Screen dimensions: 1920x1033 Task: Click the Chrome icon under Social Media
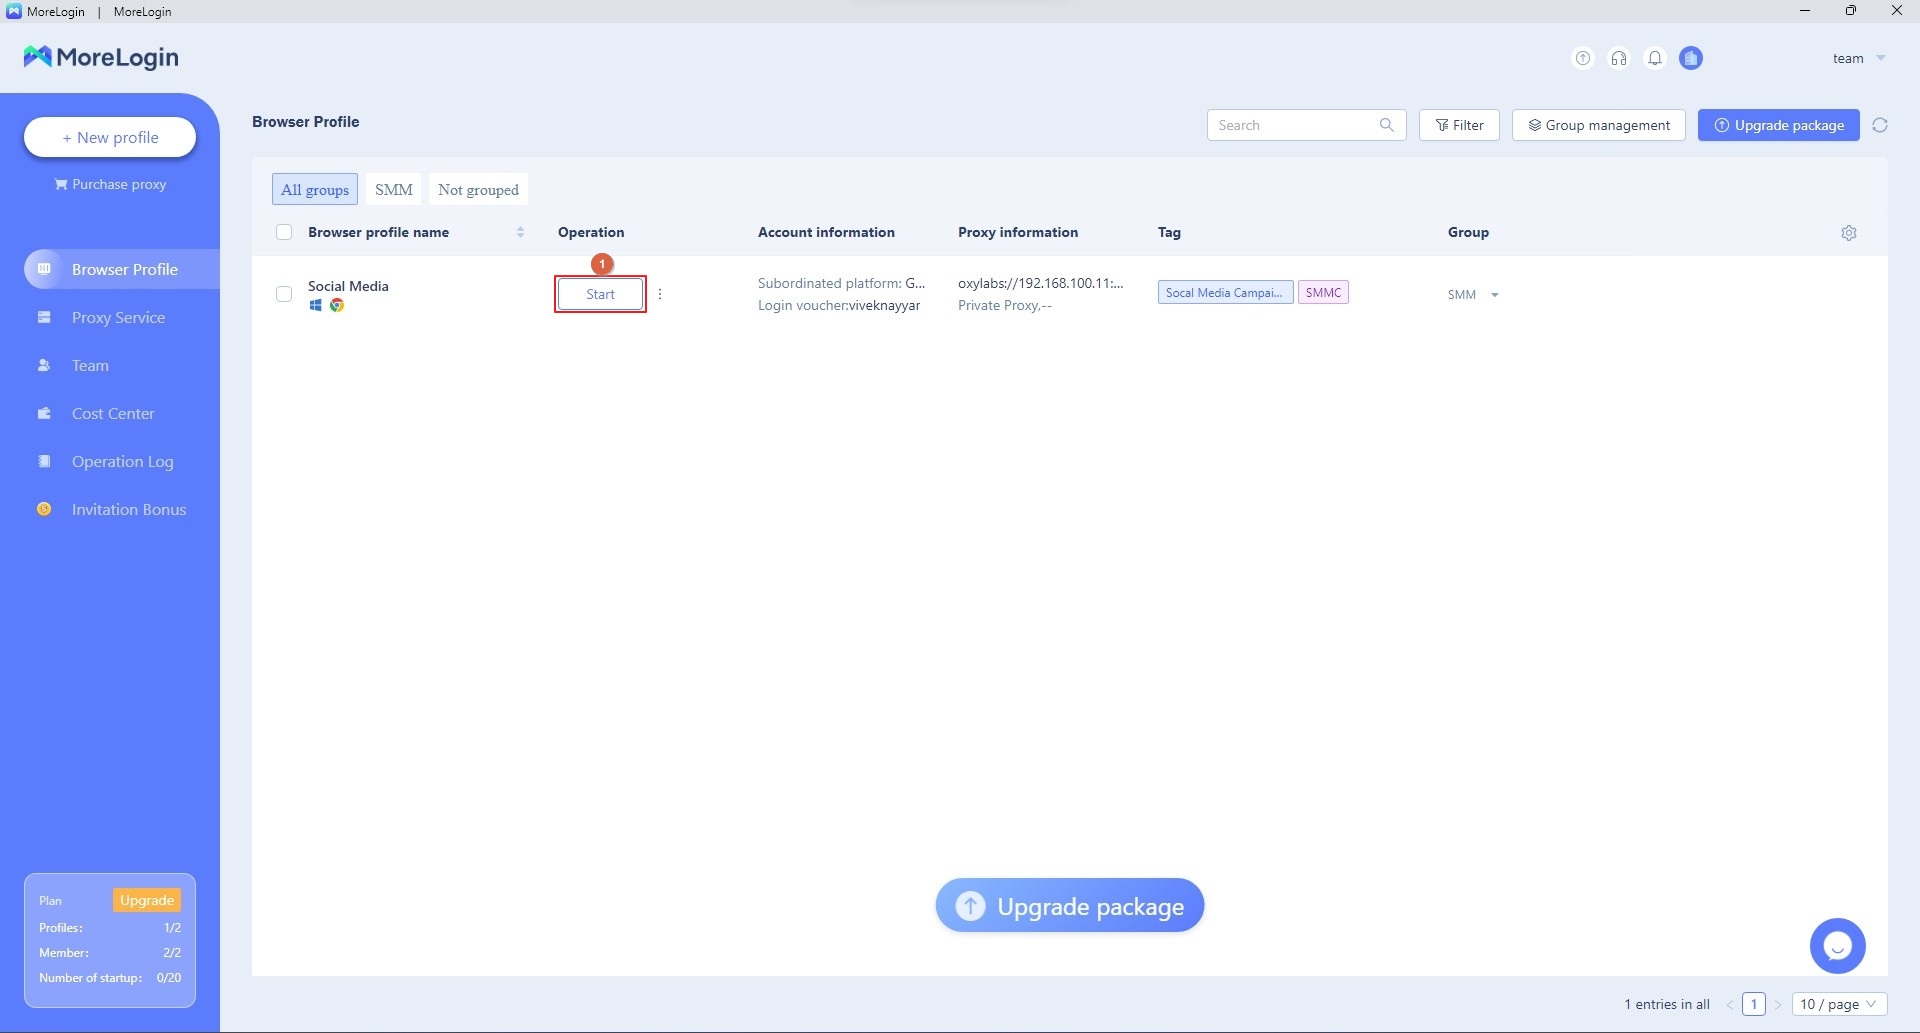(x=337, y=305)
